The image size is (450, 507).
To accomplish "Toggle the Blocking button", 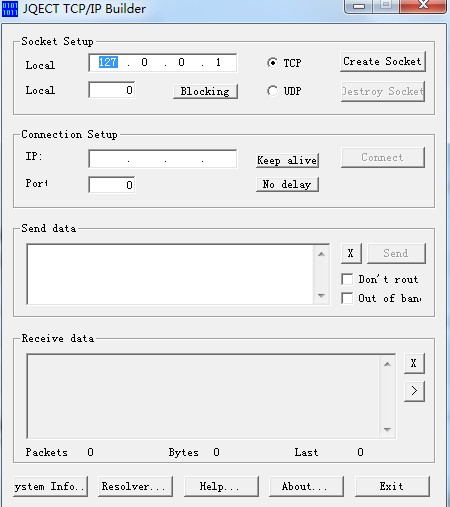I will click(205, 91).
